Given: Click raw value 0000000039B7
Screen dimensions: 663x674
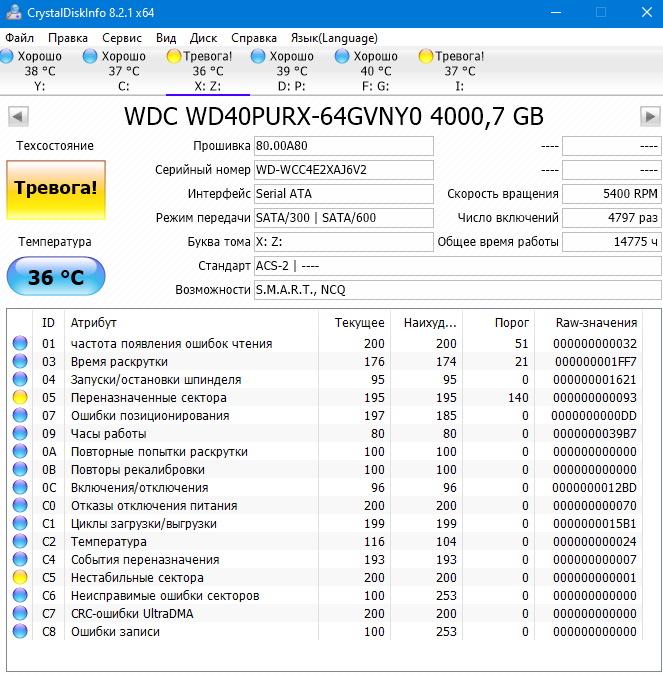Looking at the screenshot, I should tap(595, 434).
